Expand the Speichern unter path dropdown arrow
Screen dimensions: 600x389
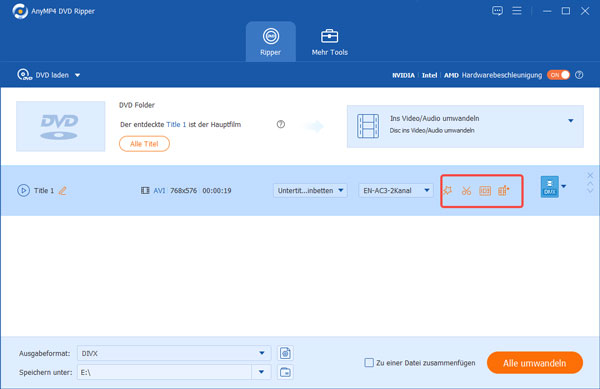[261, 372]
